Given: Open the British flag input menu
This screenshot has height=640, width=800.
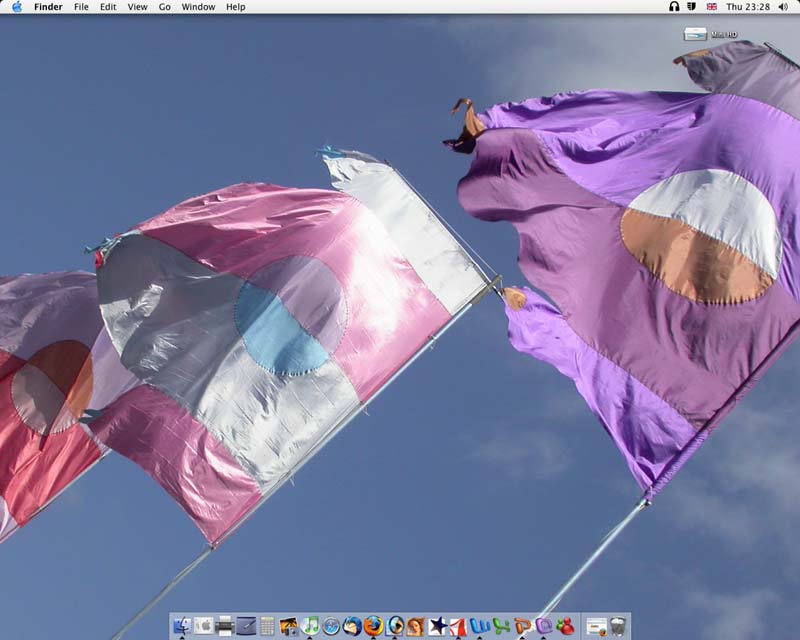Looking at the screenshot, I should 711,7.
